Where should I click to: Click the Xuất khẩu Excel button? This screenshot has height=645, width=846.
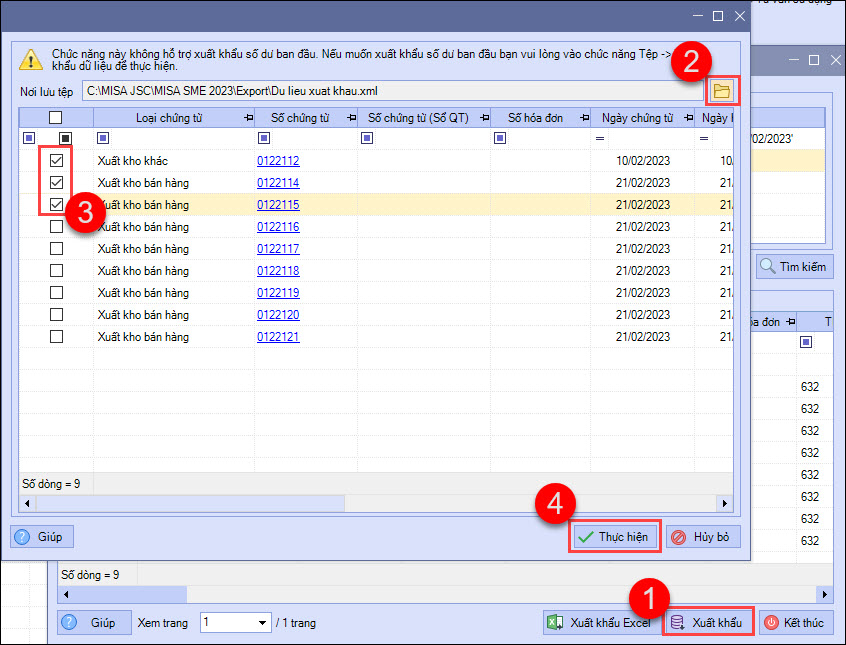(600, 622)
